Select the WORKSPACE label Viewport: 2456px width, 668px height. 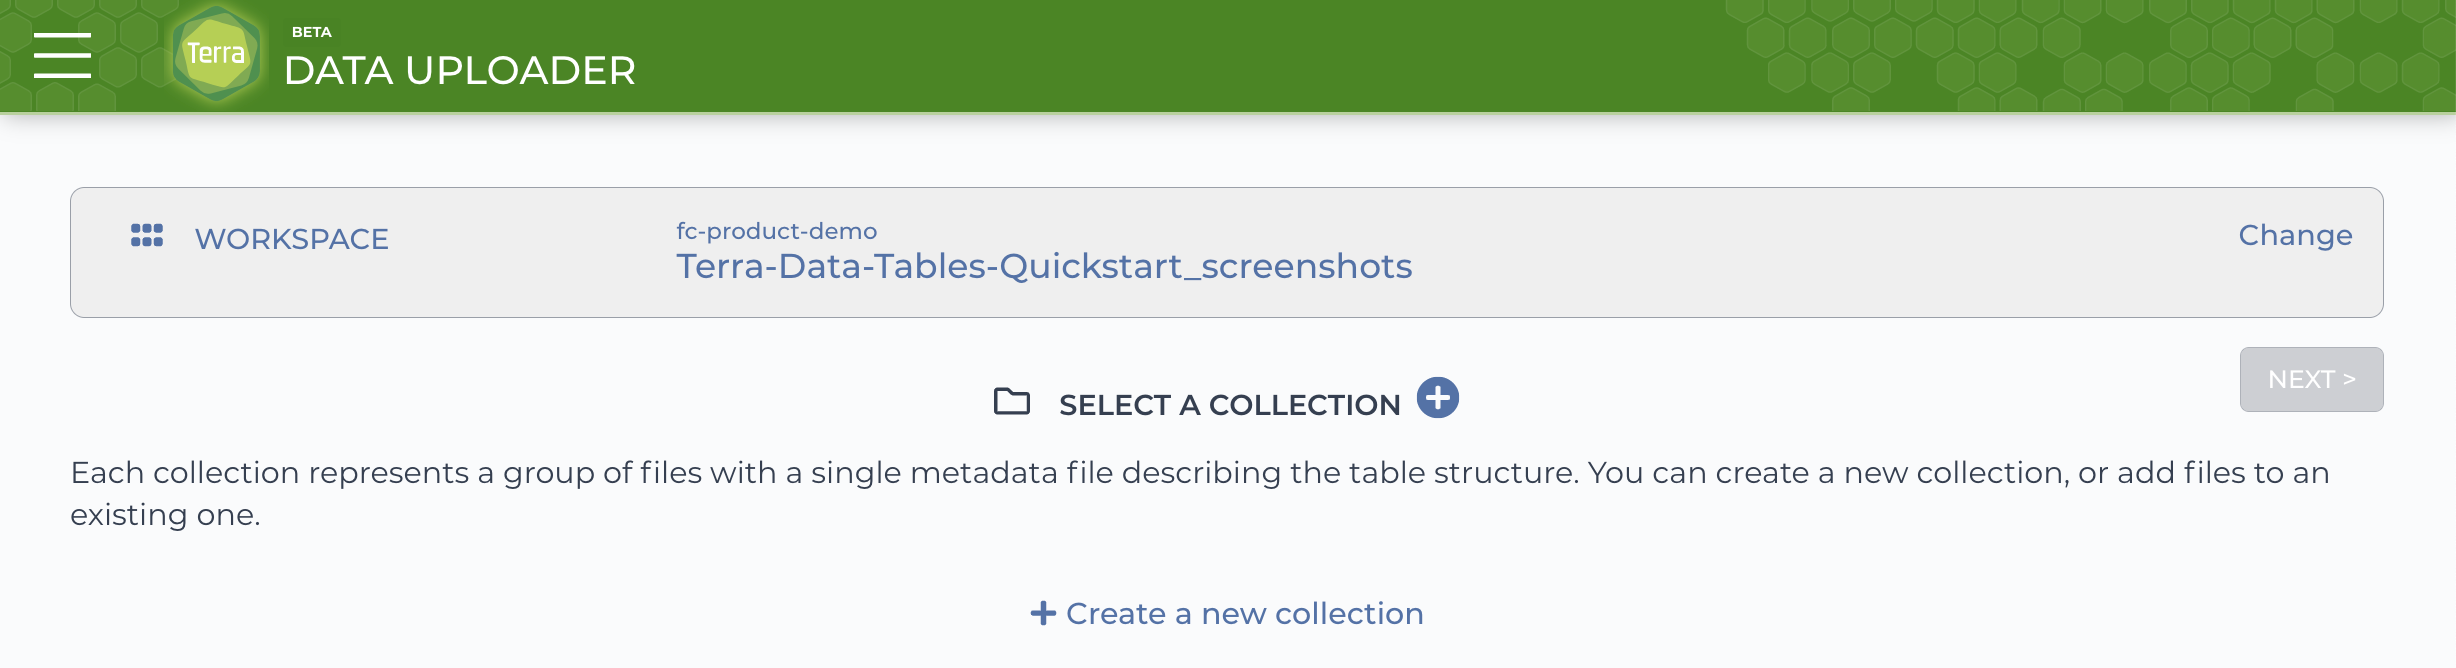tap(292, 239)
